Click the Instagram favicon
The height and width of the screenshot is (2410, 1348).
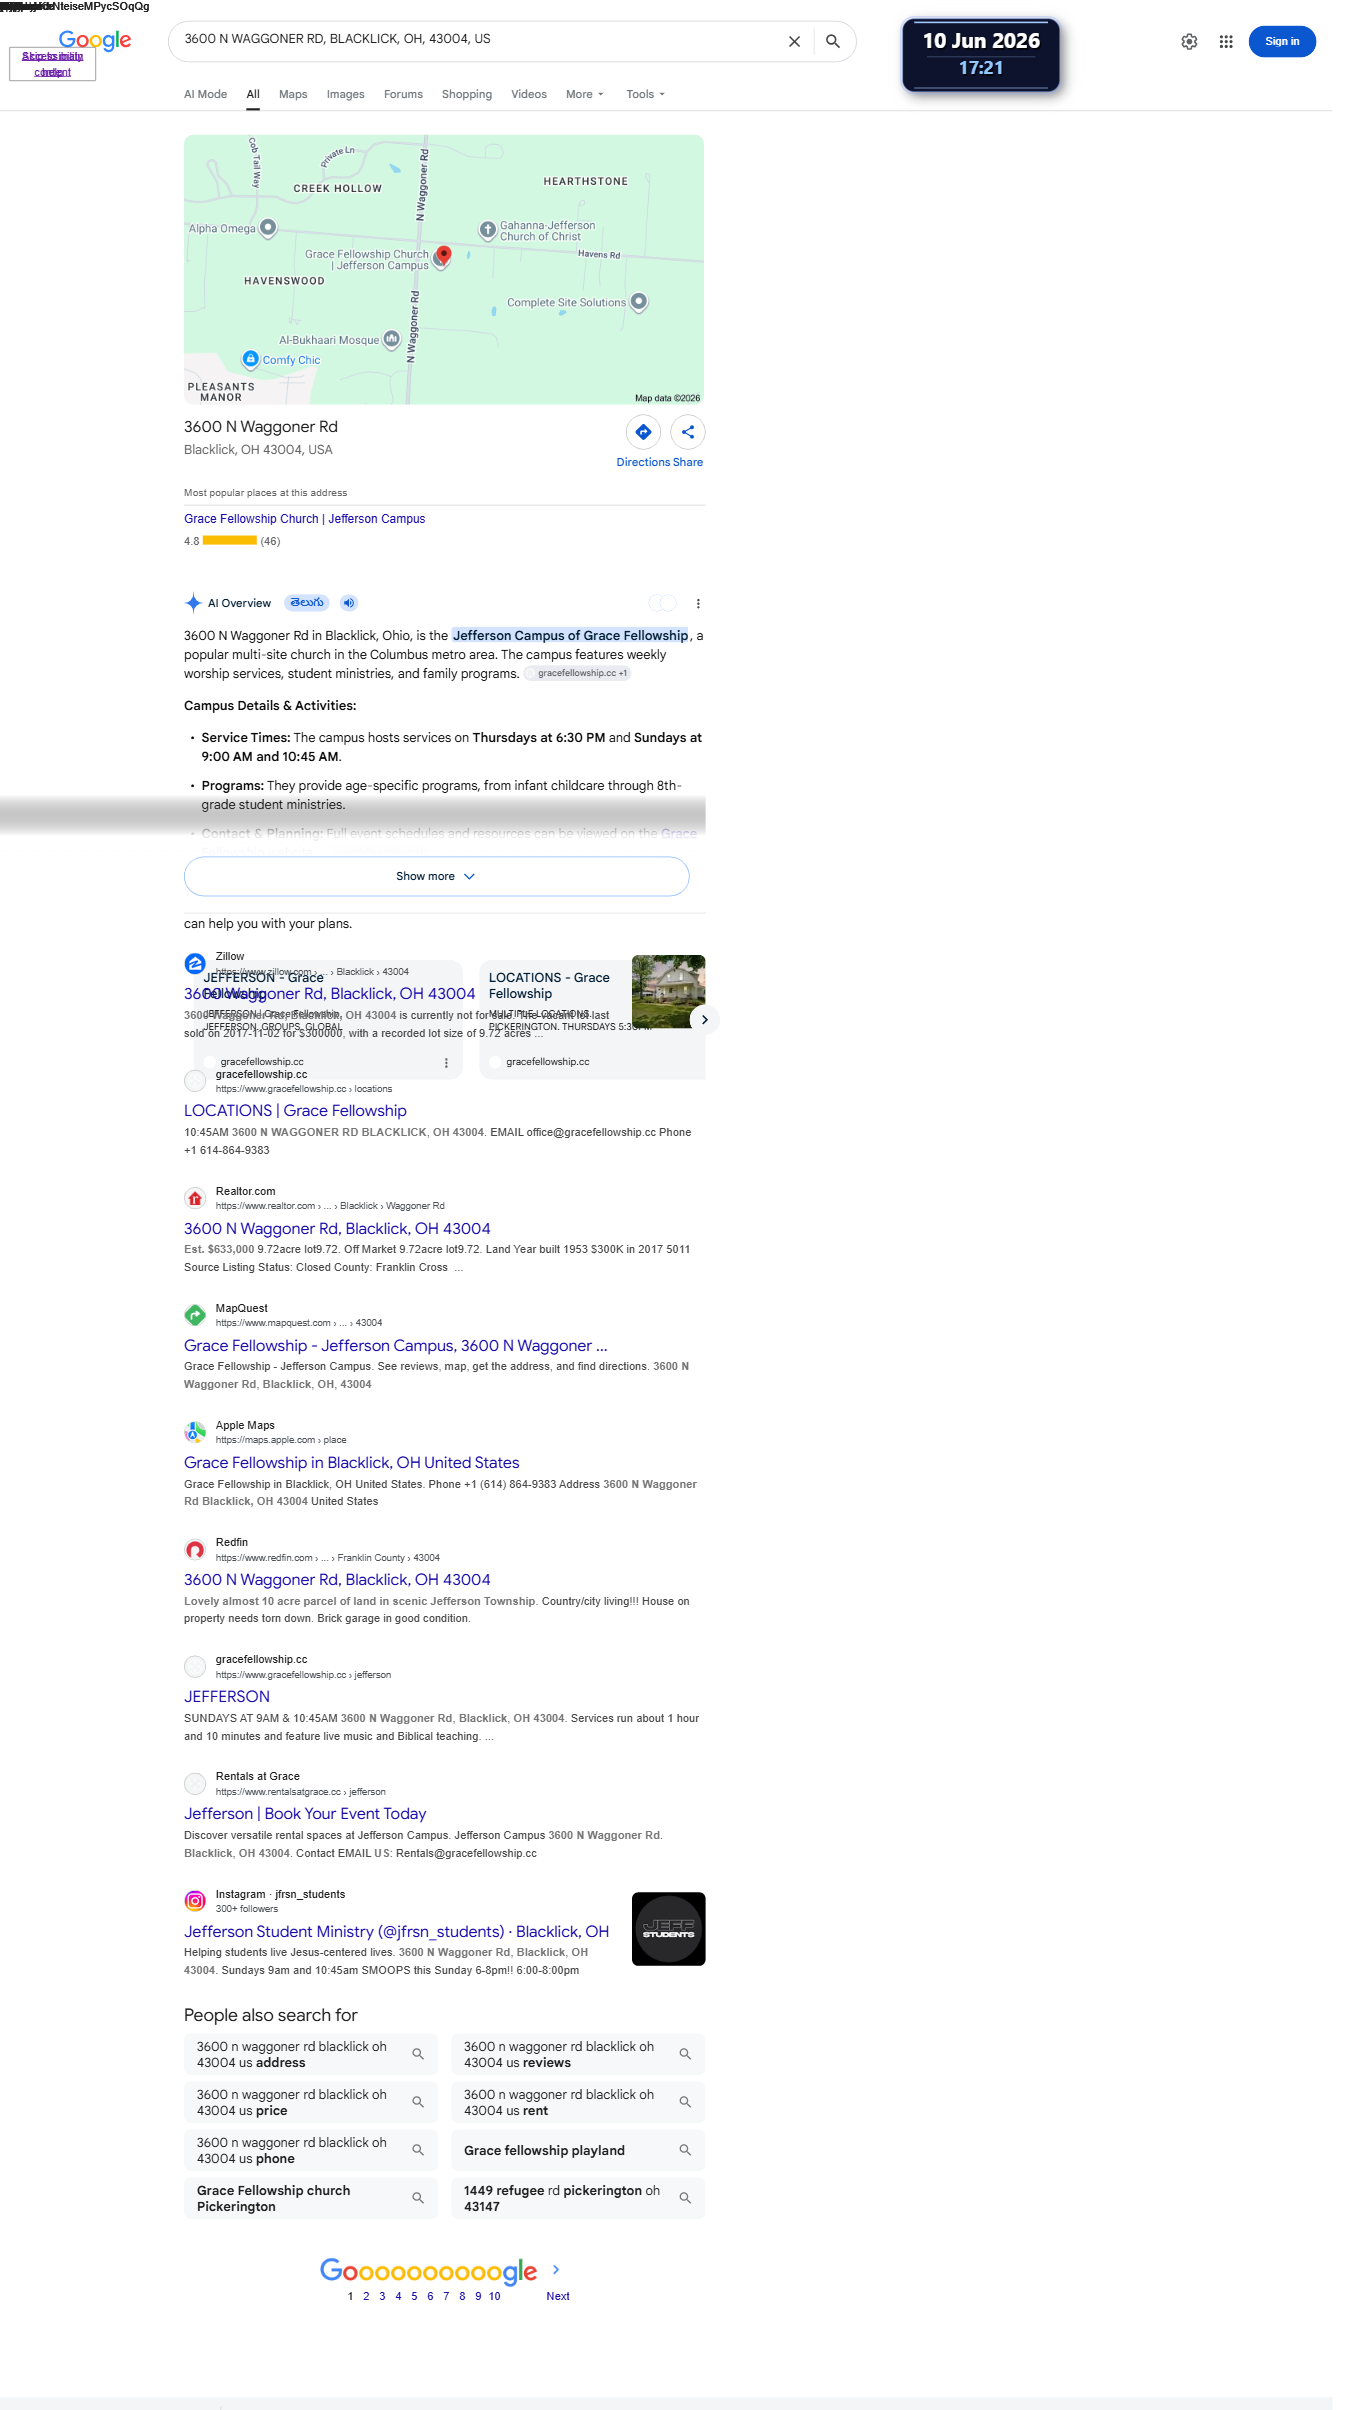(x=195, y=1901)
